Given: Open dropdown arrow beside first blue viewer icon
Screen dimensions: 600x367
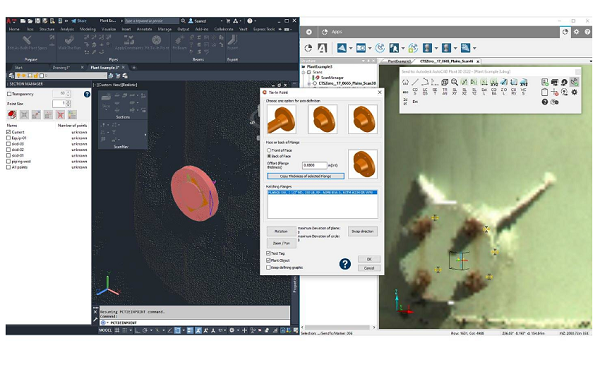Looking at the screenshot, I should pos(351,48).
